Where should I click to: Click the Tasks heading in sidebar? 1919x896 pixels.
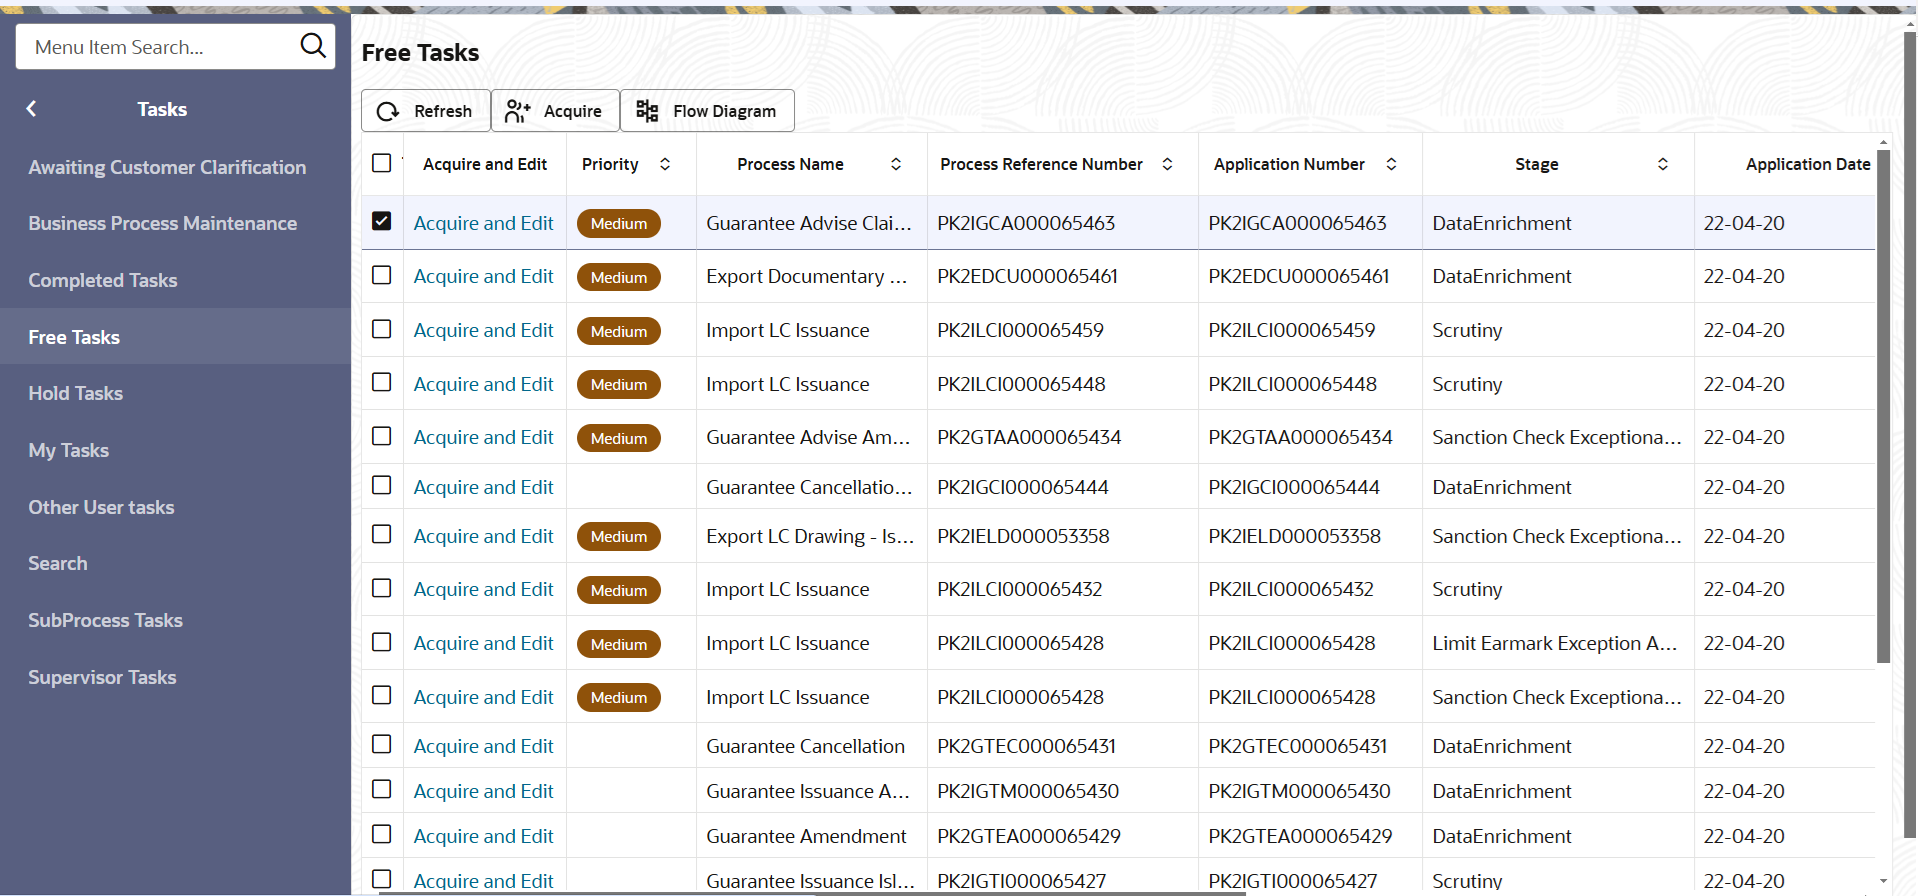point(162,109)
